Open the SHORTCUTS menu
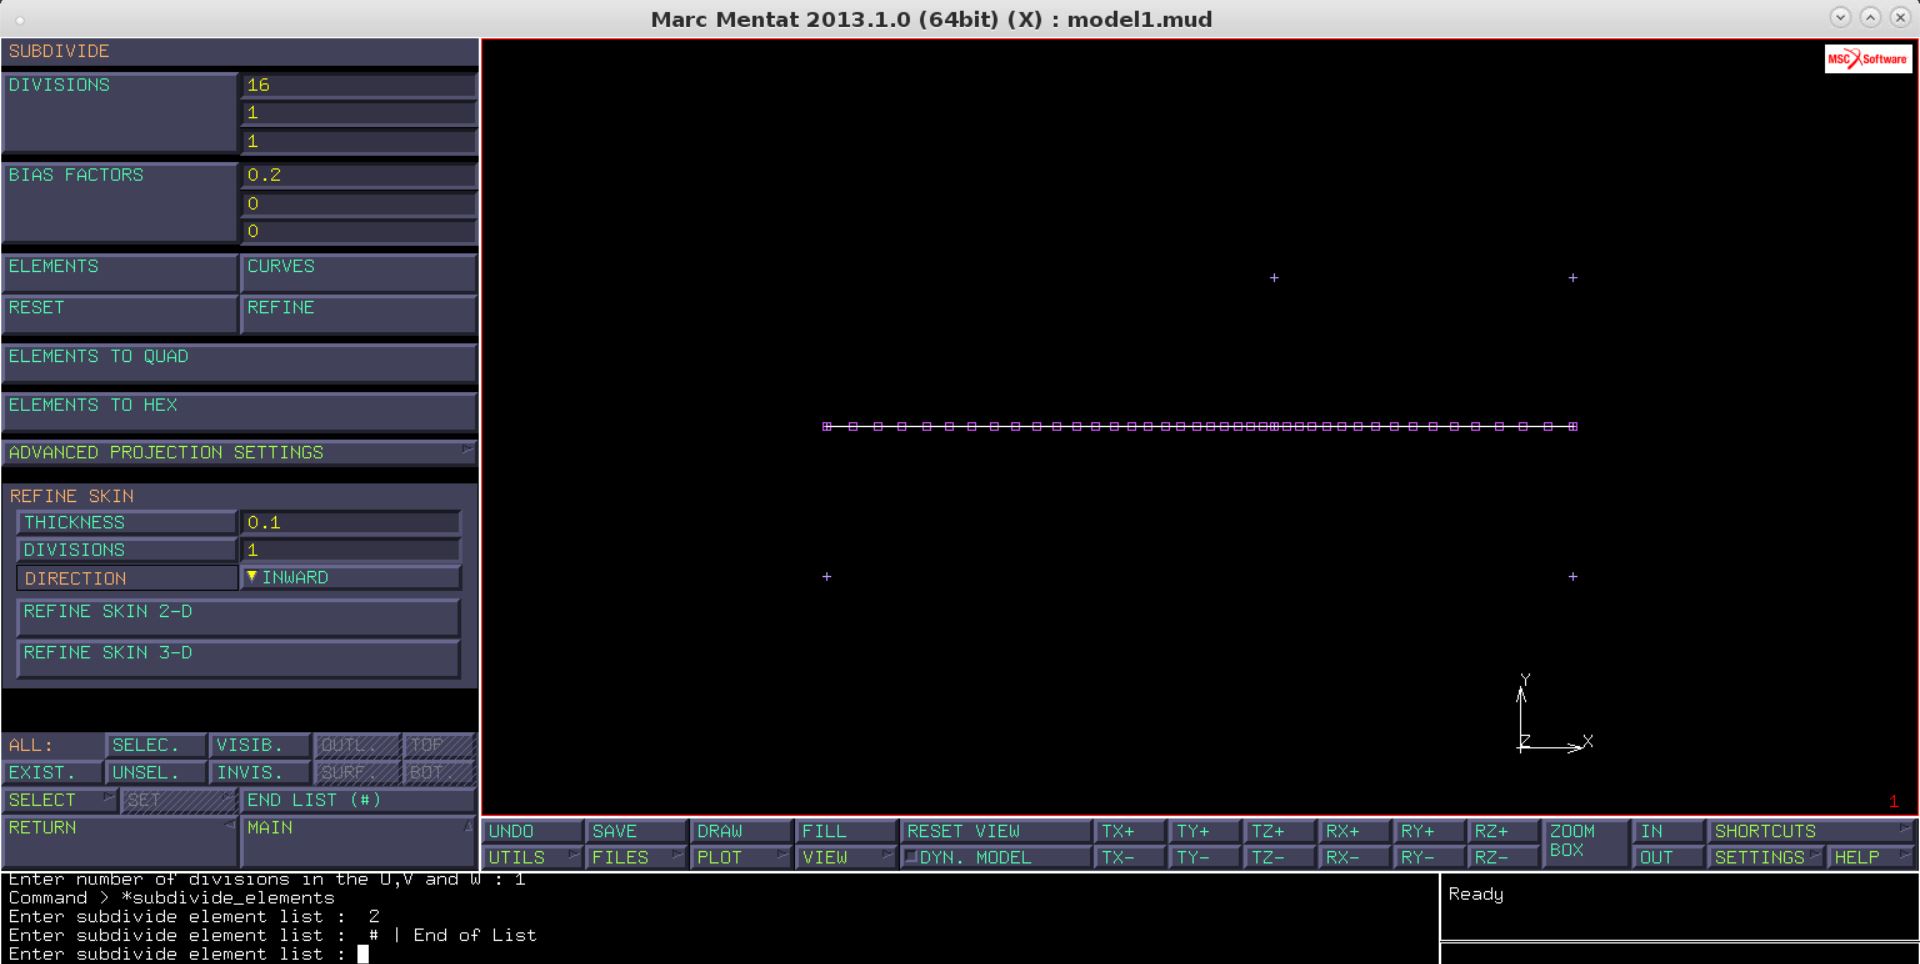Viewport: 1920px width, 964px height. click(1811, 831)
